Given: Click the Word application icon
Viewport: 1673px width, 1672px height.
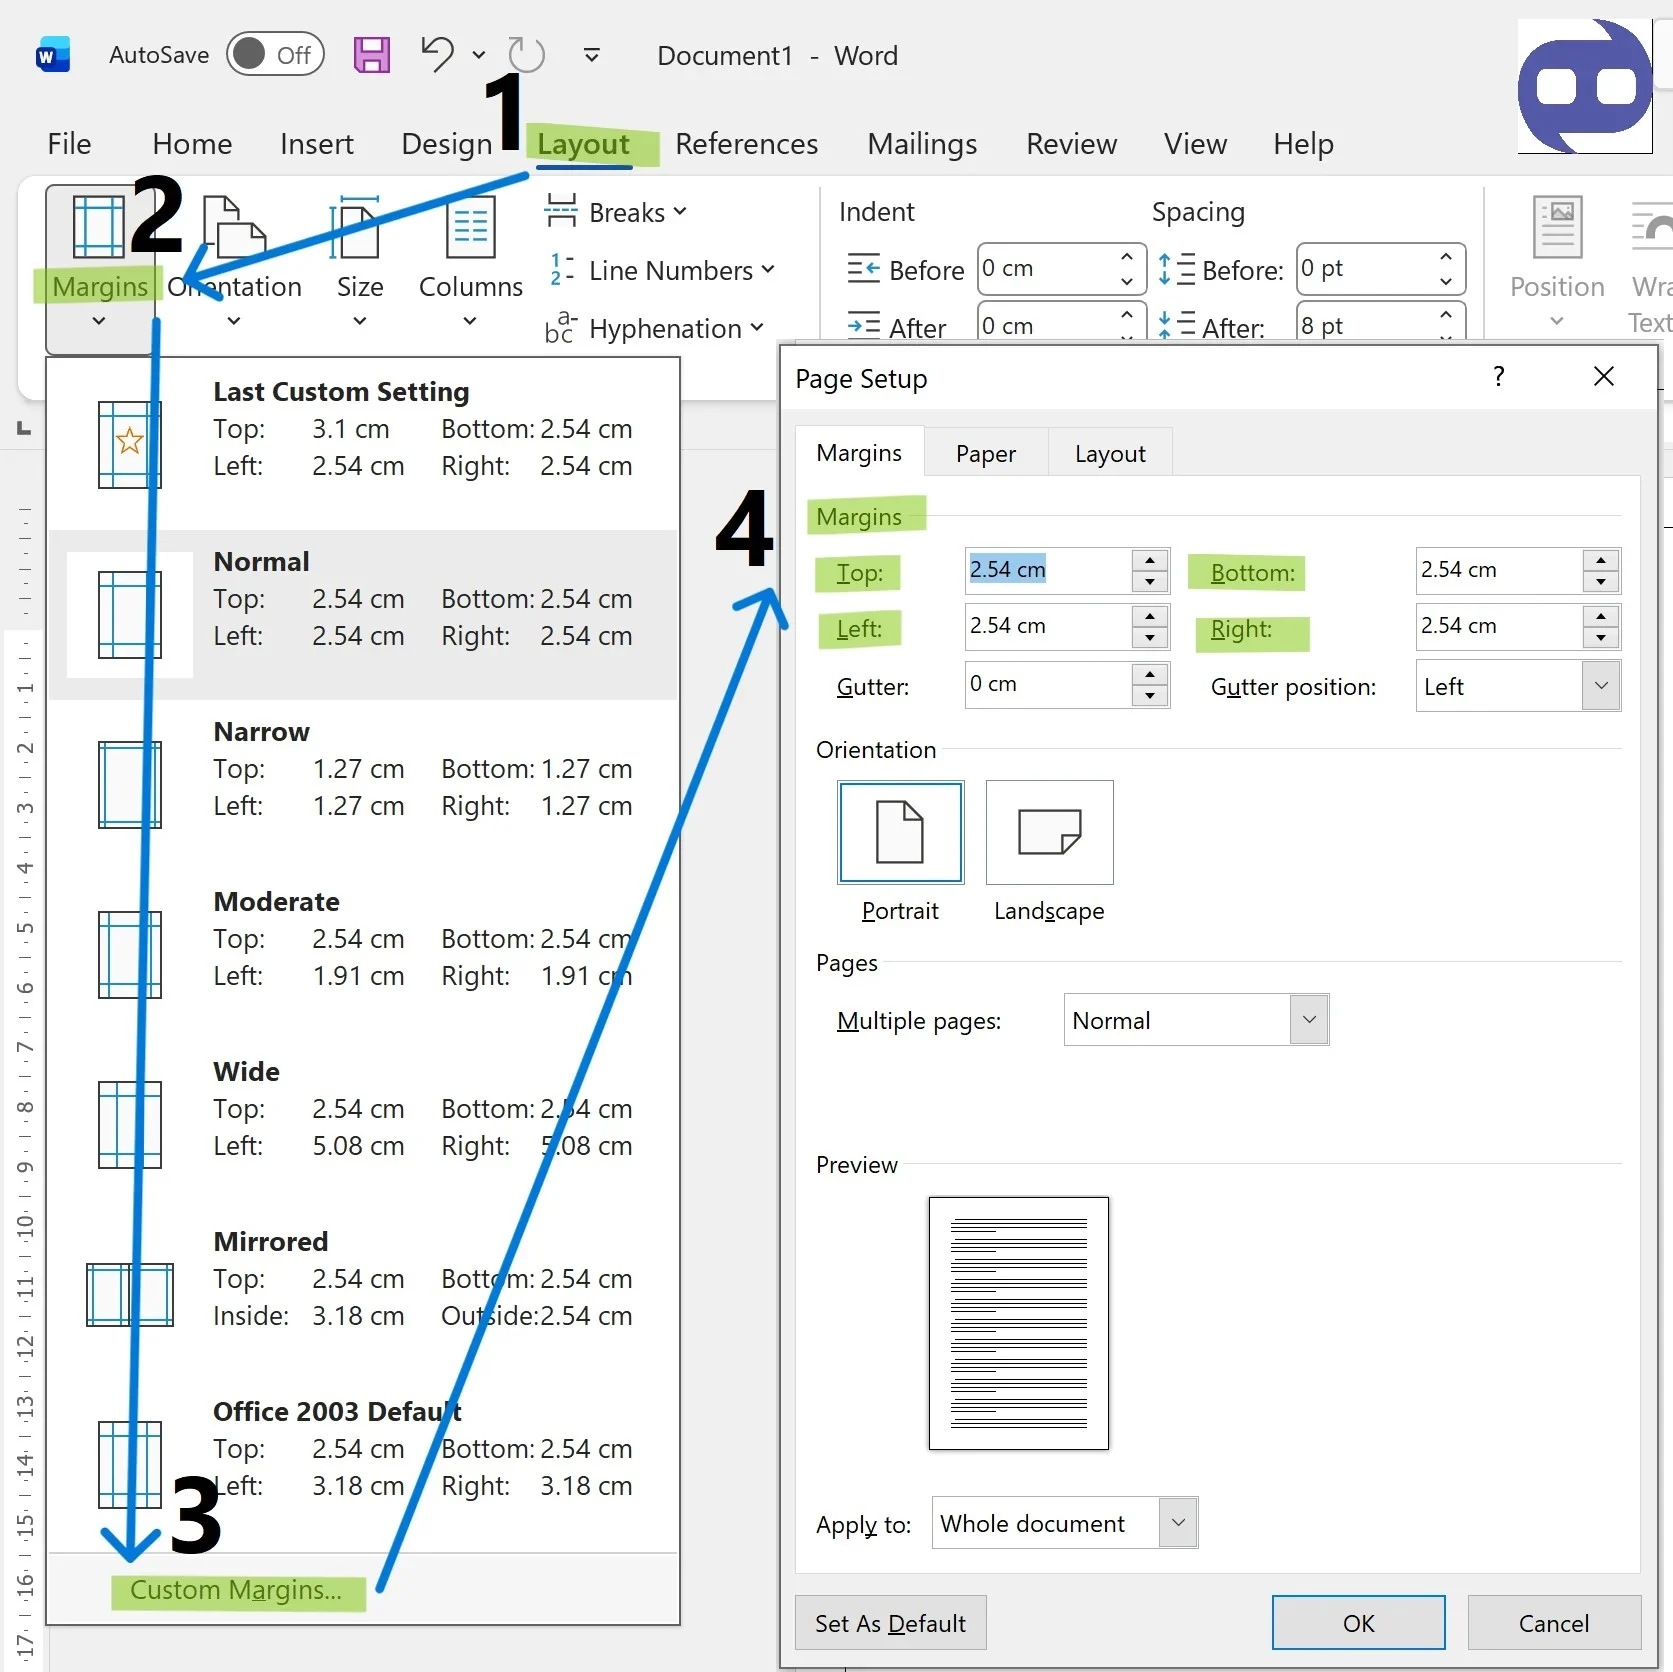Looking at the screenshot, I should [x=52, y=55].
